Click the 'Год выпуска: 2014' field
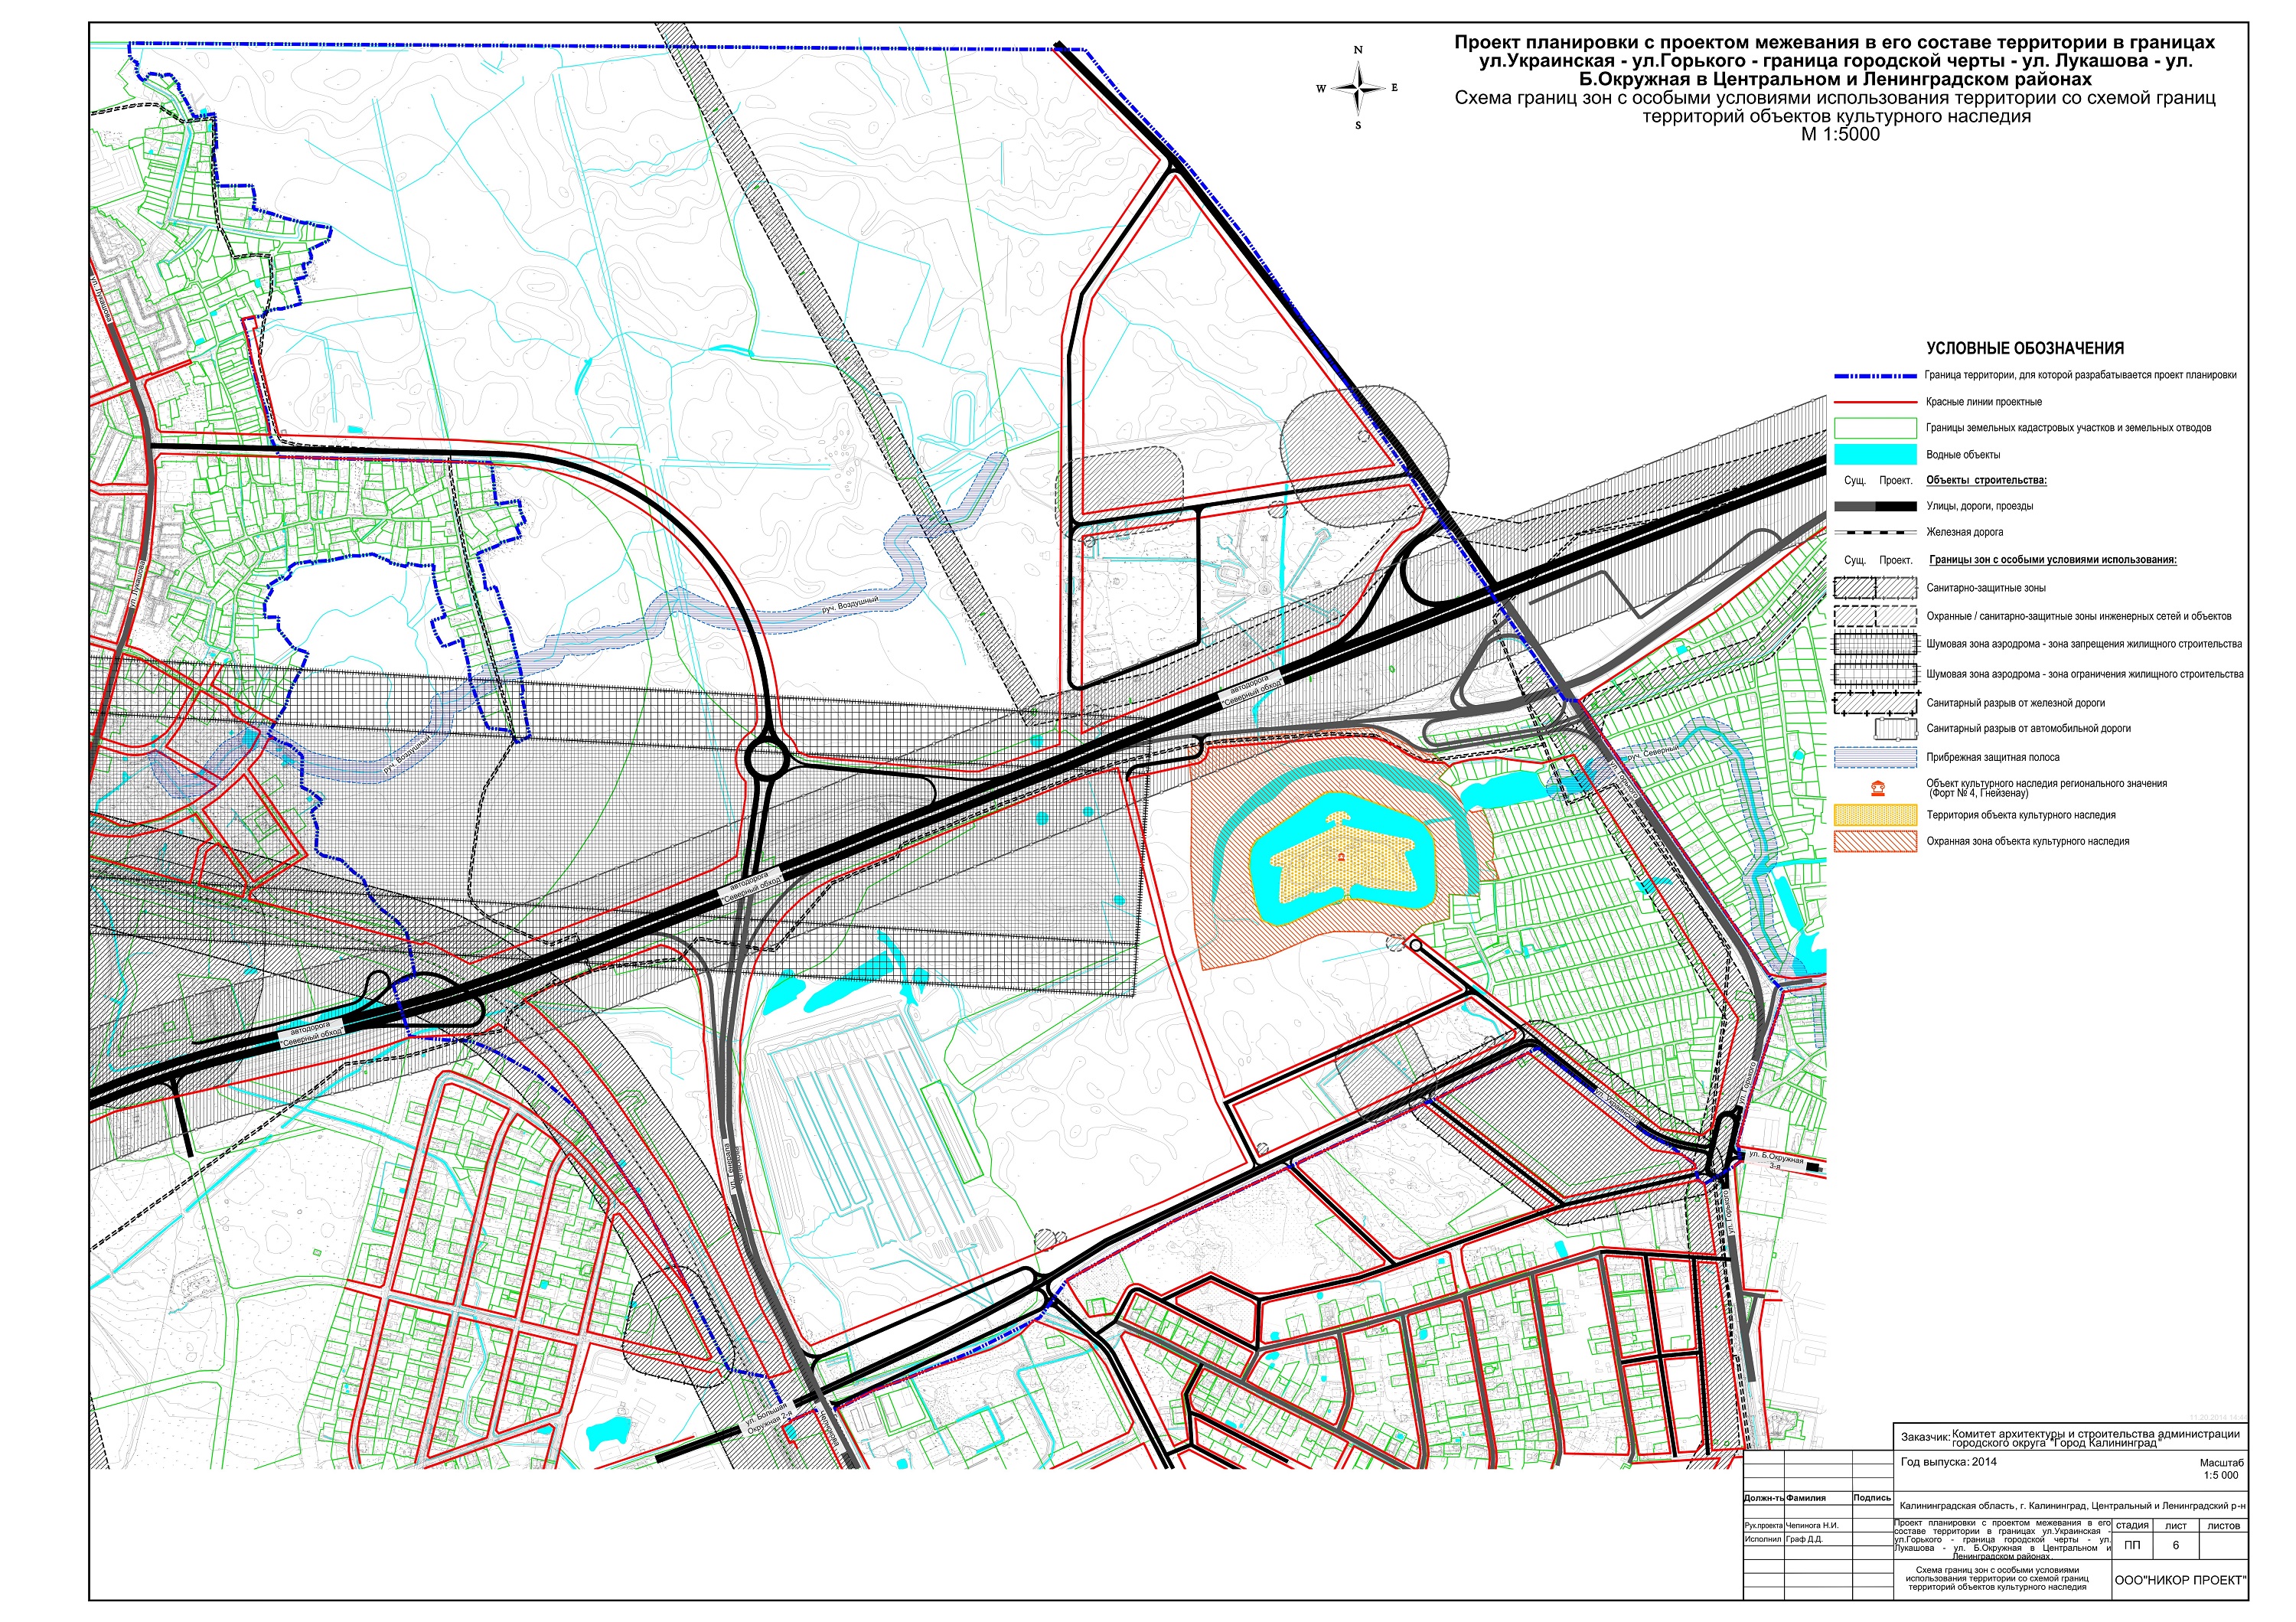Viewport: 2296px width, 1622px height. [1948, 1462]
